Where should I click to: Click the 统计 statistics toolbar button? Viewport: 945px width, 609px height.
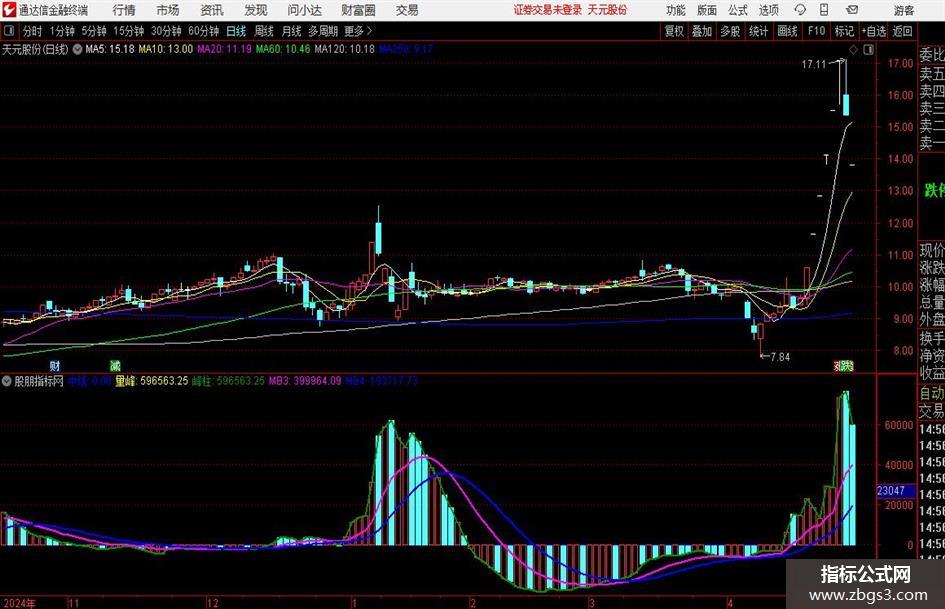coord(759,31)
